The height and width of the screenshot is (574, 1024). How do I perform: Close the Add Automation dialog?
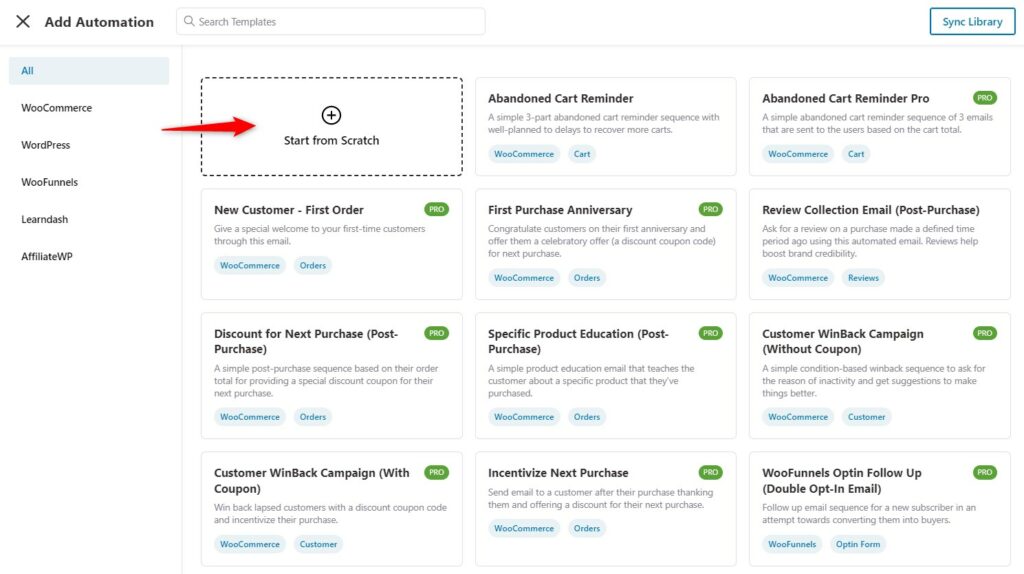click(x=23, y=22)
